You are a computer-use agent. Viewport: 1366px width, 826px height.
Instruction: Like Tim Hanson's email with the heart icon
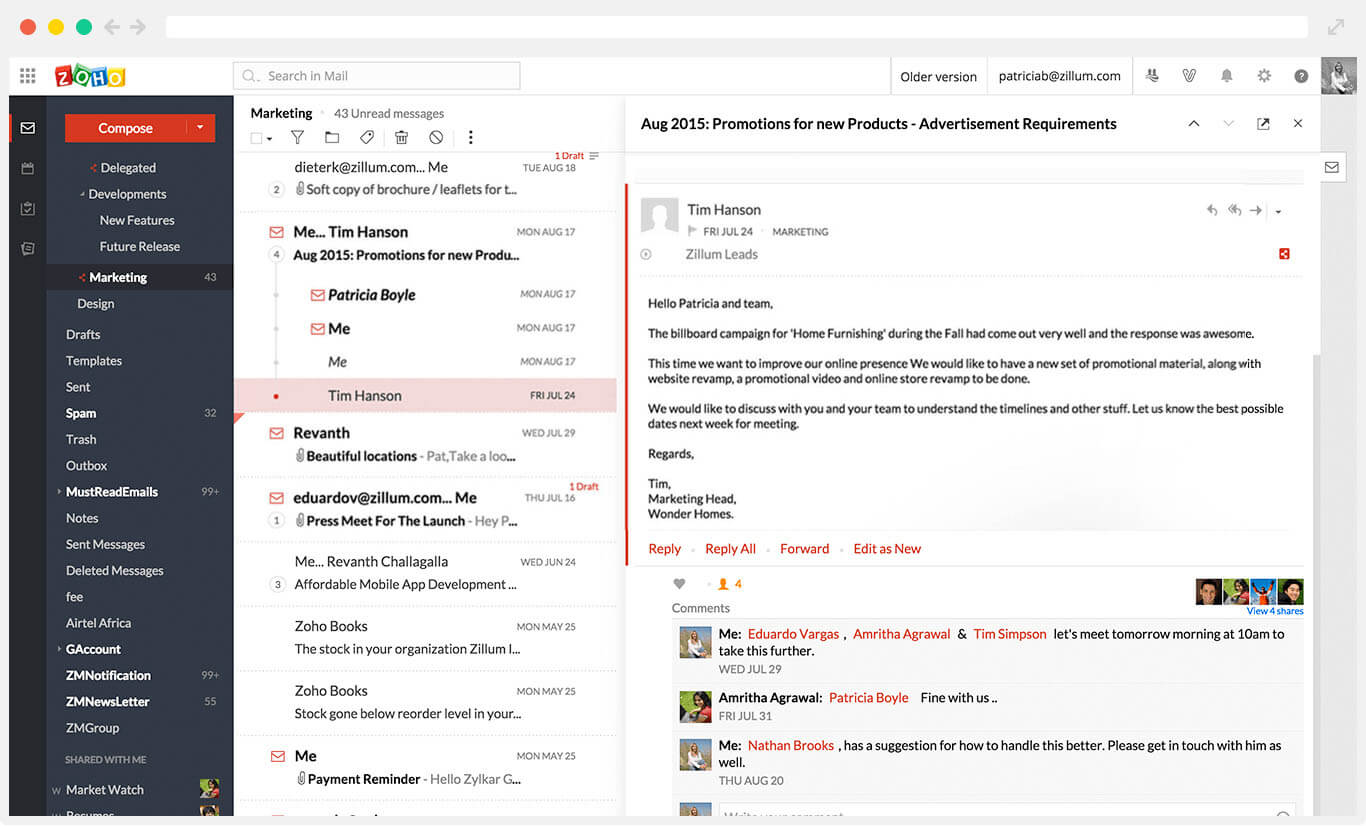coord(679,583)
